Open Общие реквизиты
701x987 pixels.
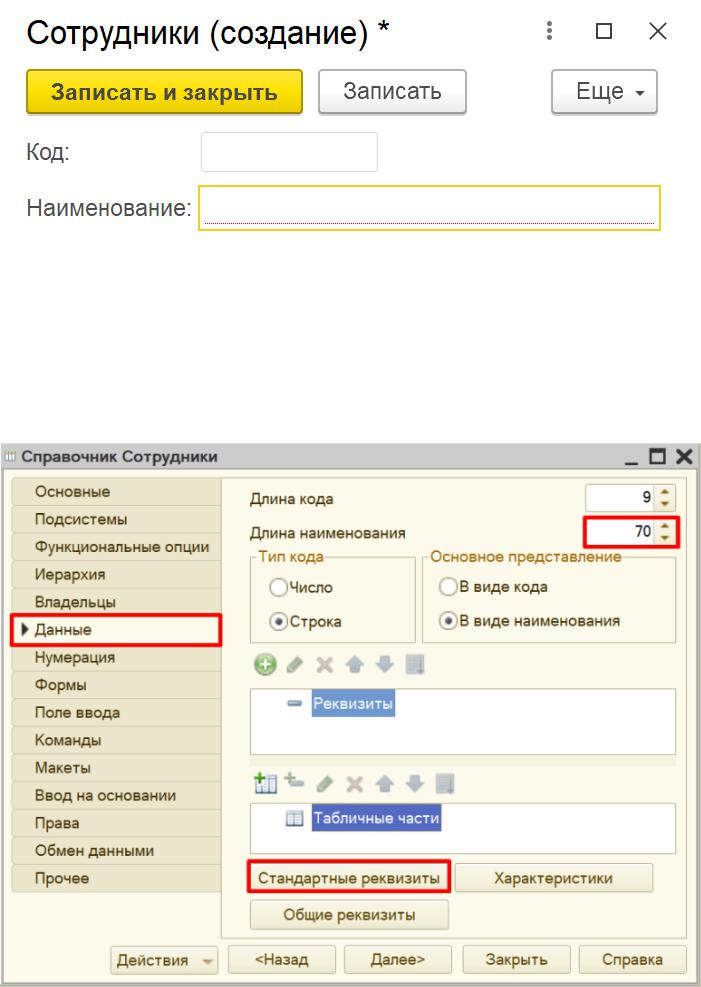click(349, 915)
